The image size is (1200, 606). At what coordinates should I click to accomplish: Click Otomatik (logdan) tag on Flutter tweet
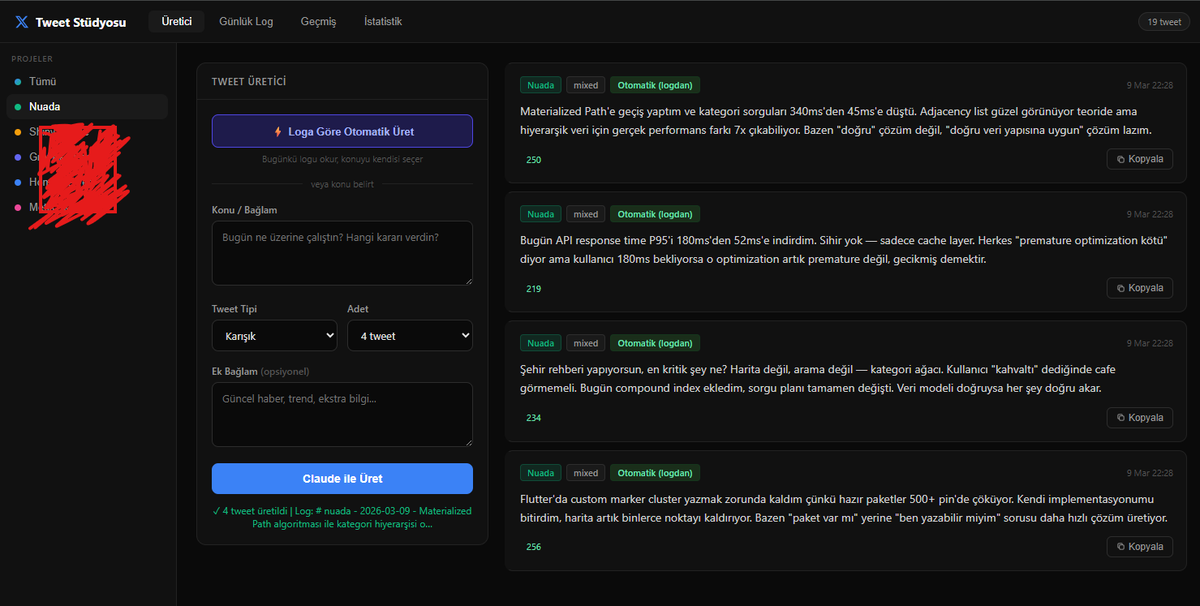655,472
